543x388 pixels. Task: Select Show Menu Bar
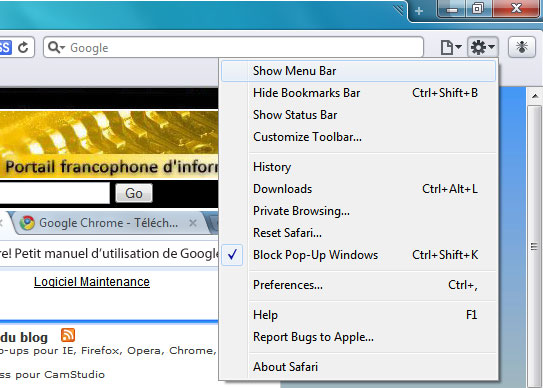[x=358, y=71]
